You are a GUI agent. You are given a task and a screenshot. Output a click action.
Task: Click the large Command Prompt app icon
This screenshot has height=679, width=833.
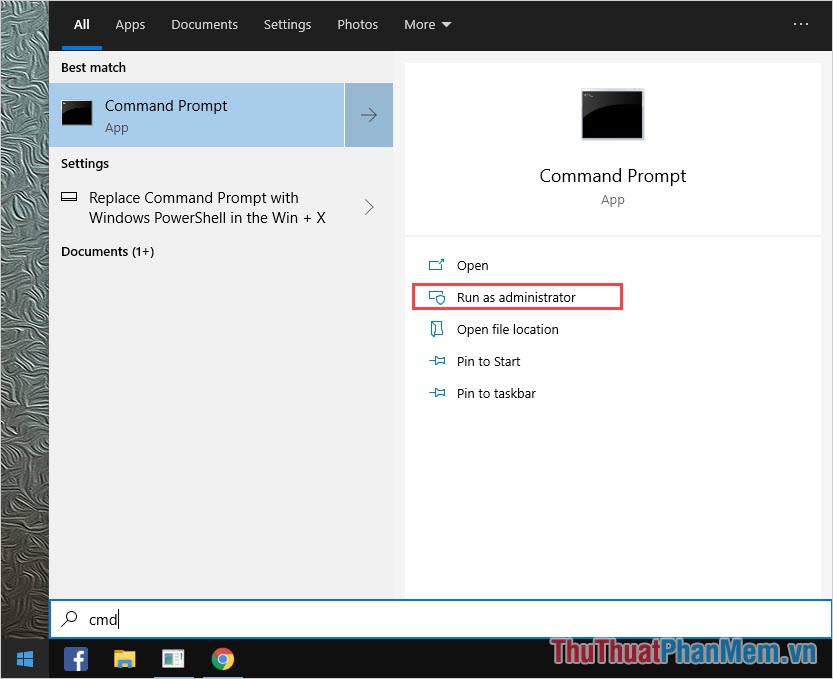611,114
